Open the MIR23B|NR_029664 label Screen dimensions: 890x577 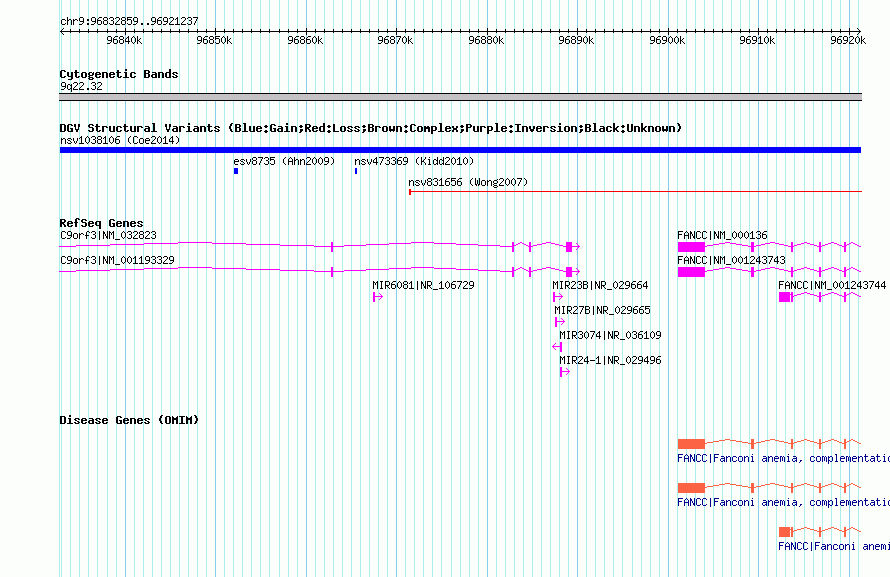tap(601, 285)
